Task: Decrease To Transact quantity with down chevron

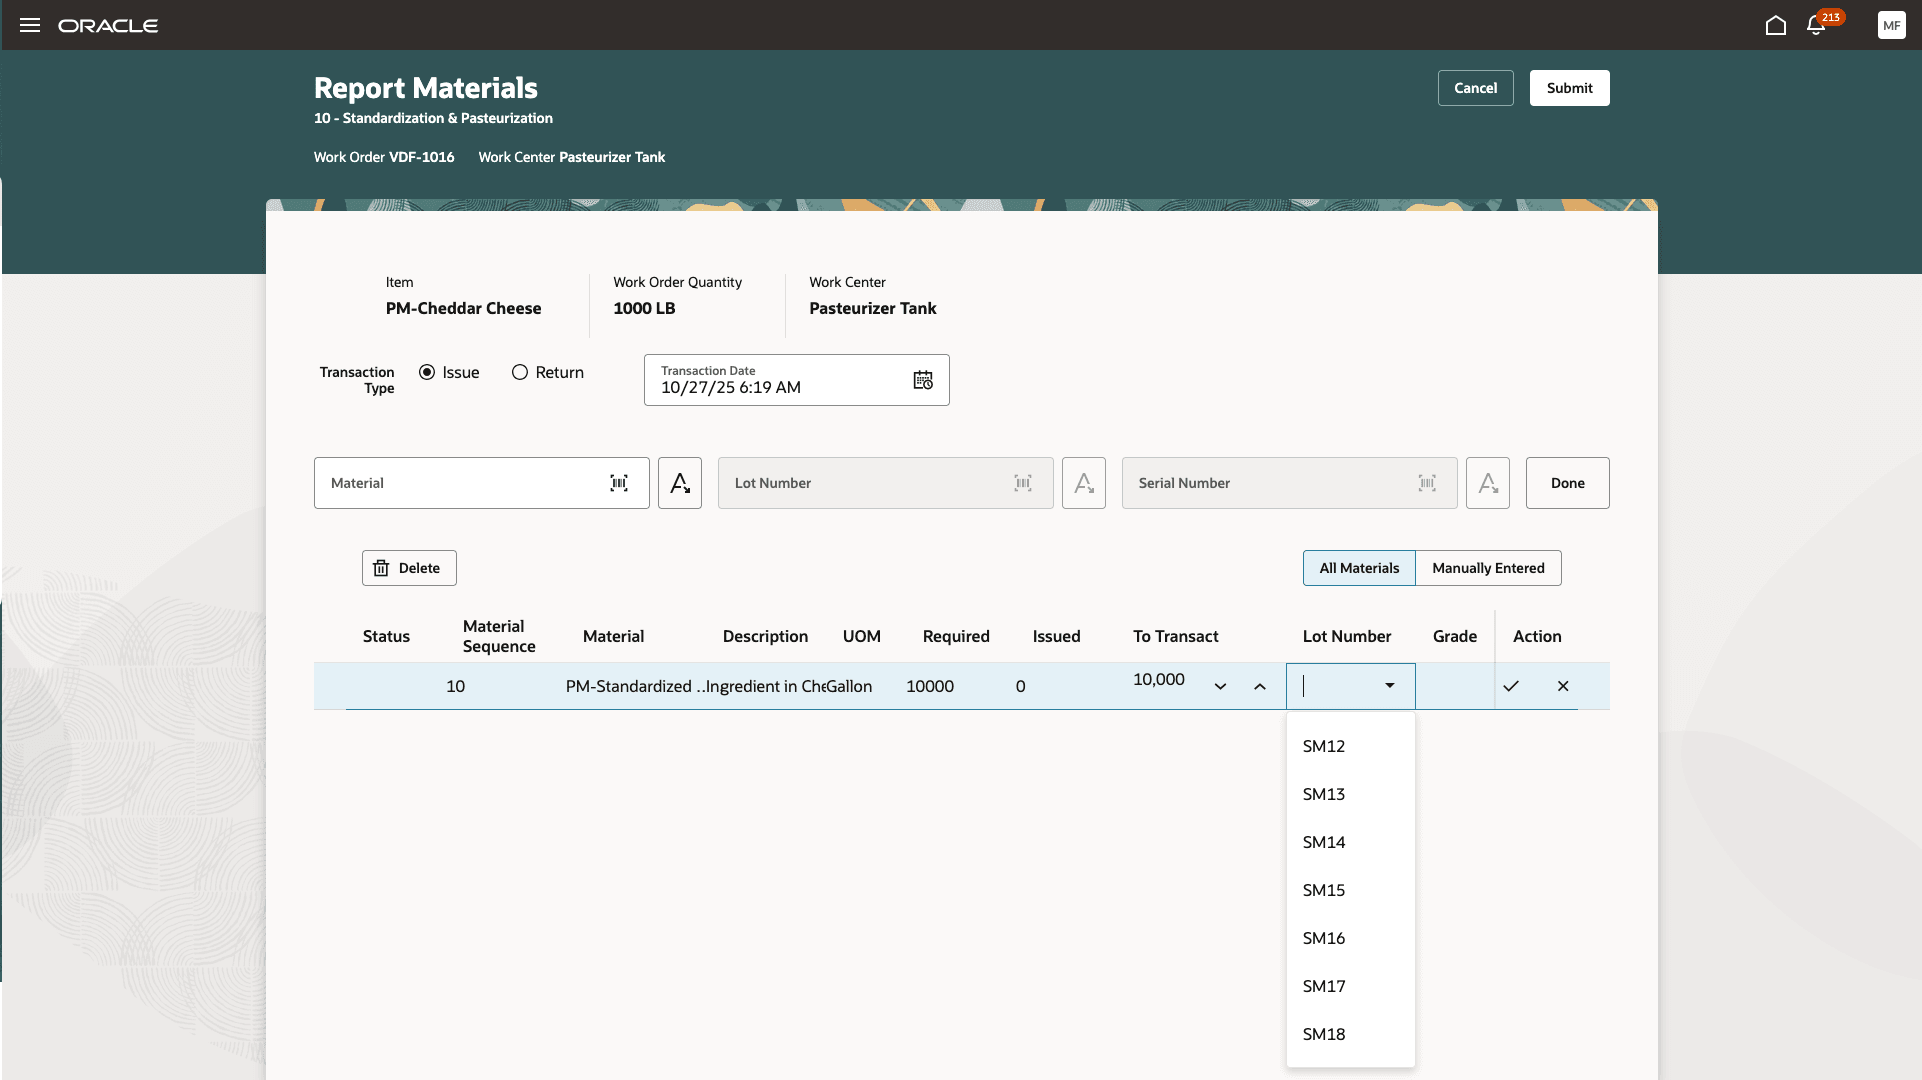Action: (1220, 687)
